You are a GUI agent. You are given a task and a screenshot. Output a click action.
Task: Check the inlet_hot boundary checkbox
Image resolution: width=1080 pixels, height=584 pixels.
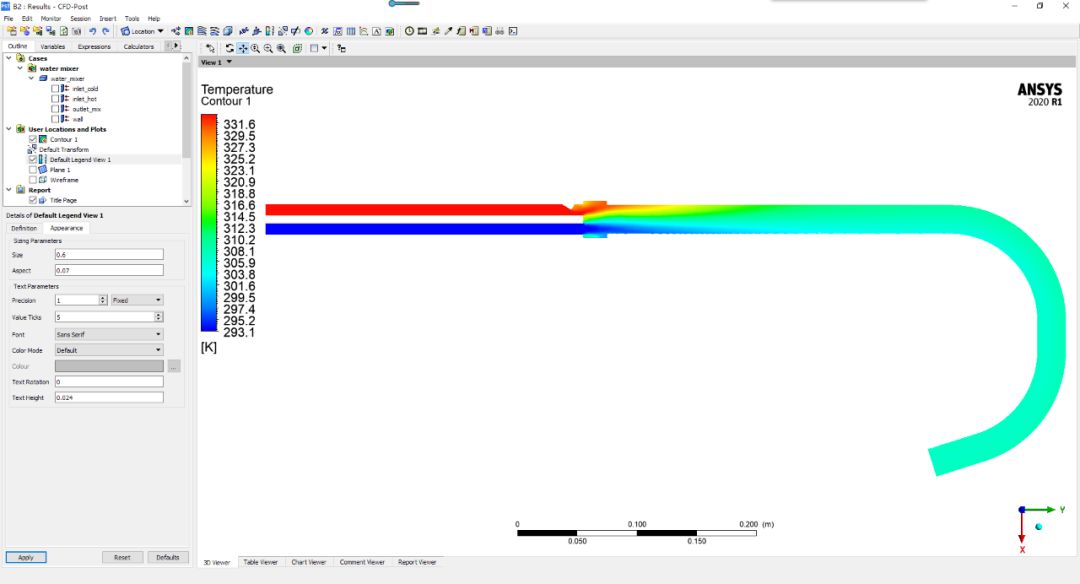pos(55,98)
